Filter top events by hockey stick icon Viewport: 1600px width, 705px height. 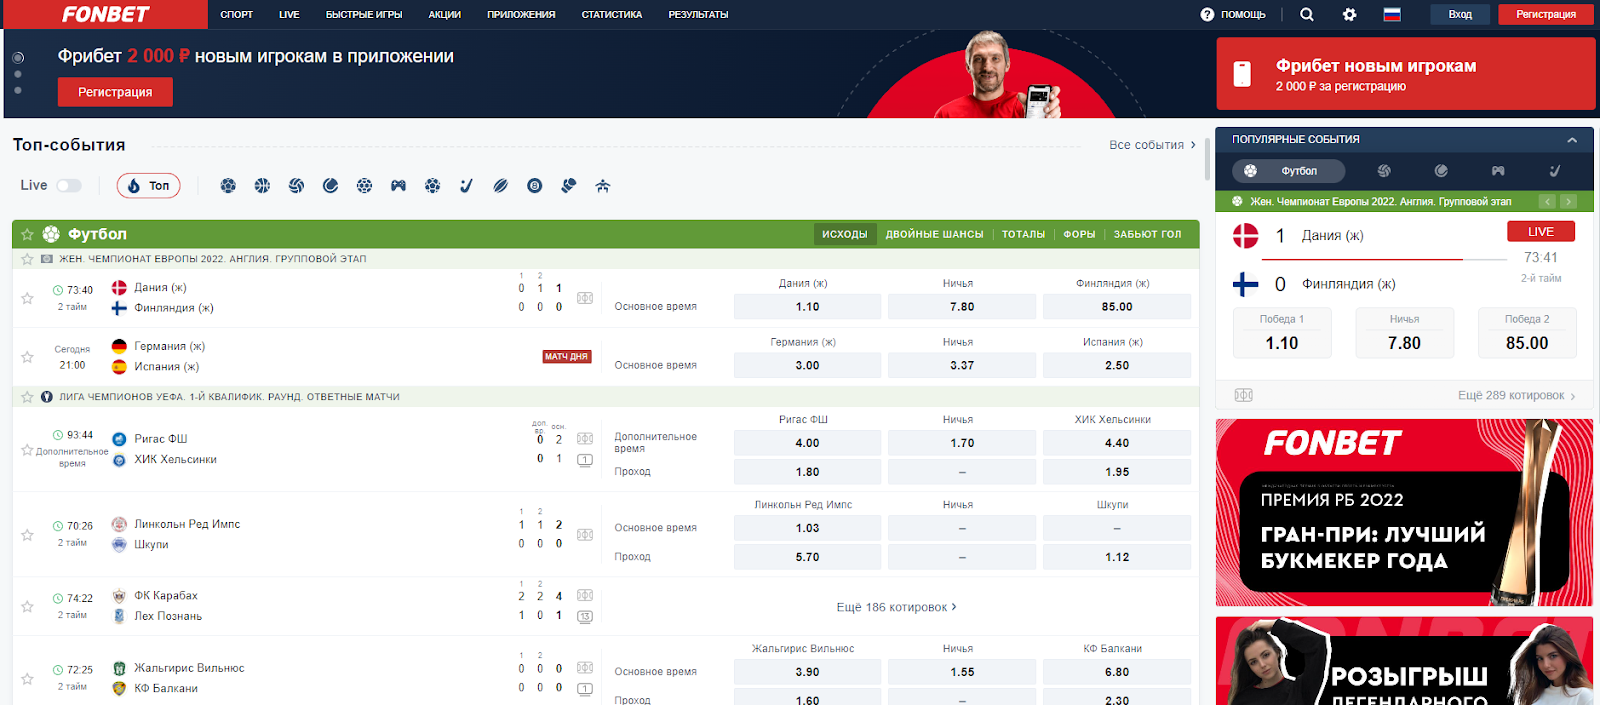click(x=466, y=186)
